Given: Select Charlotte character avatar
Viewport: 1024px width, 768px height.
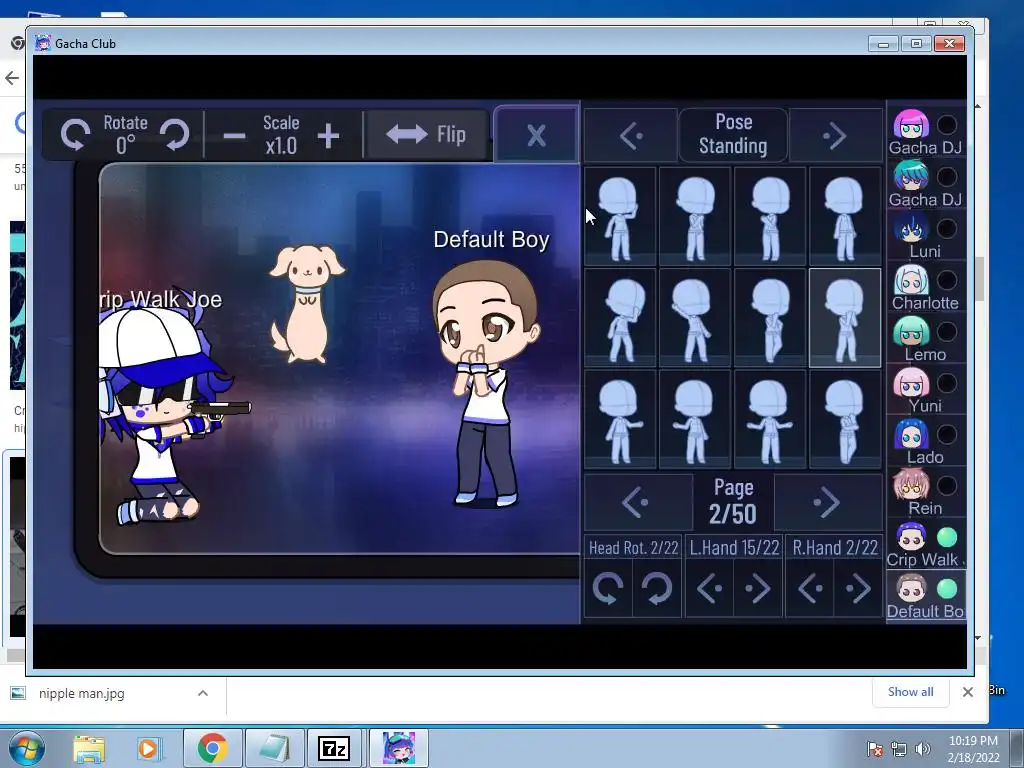Looking at the screenshot, I should pos(911,280).
